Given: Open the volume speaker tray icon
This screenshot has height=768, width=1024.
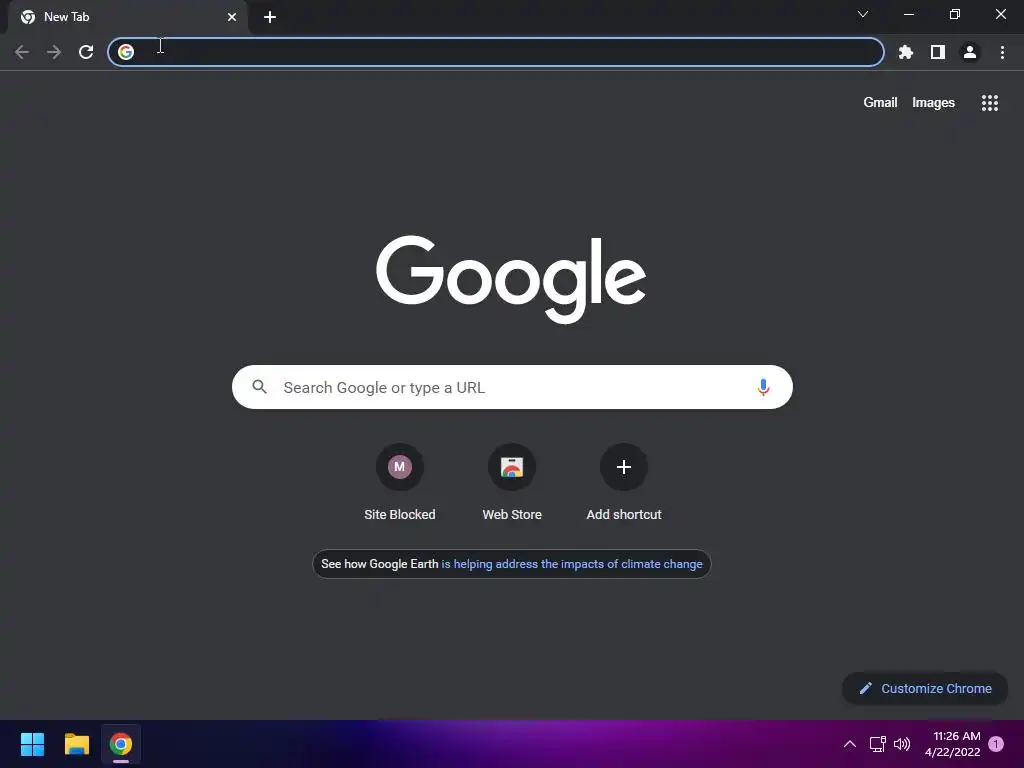Looking at the screenshot, I should pyautogui.click(x=902, y=744).
